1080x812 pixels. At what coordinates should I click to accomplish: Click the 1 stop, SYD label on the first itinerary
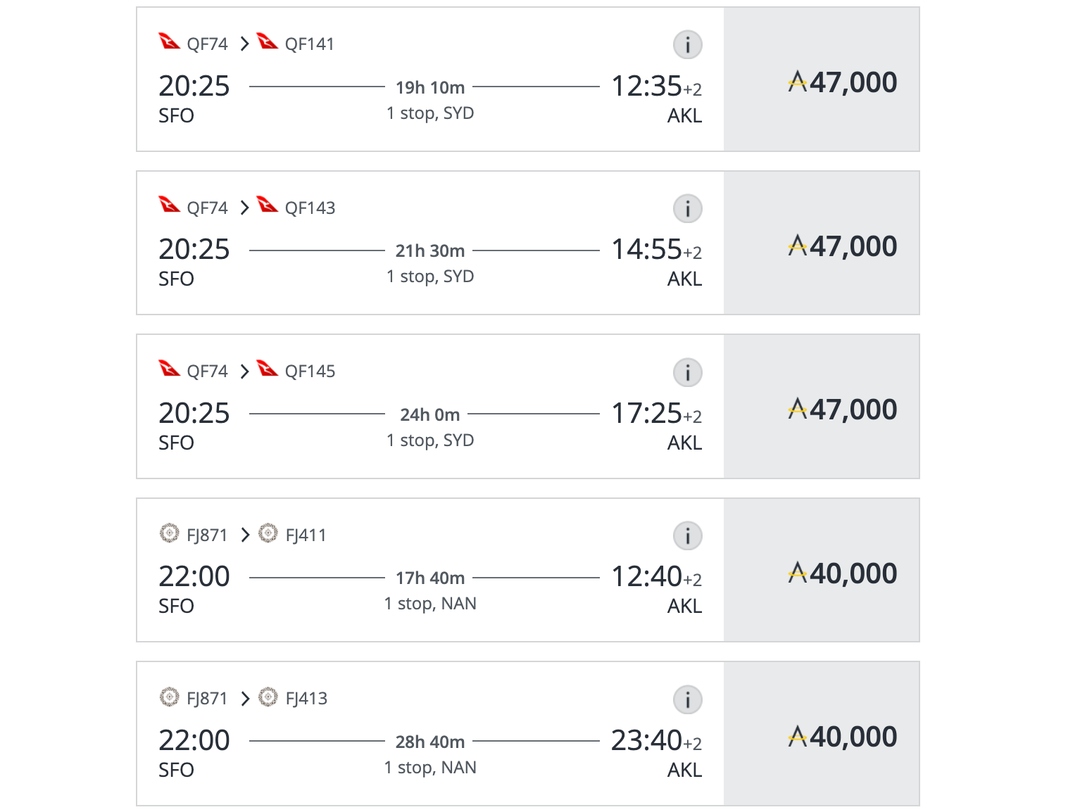click(429, 113)
